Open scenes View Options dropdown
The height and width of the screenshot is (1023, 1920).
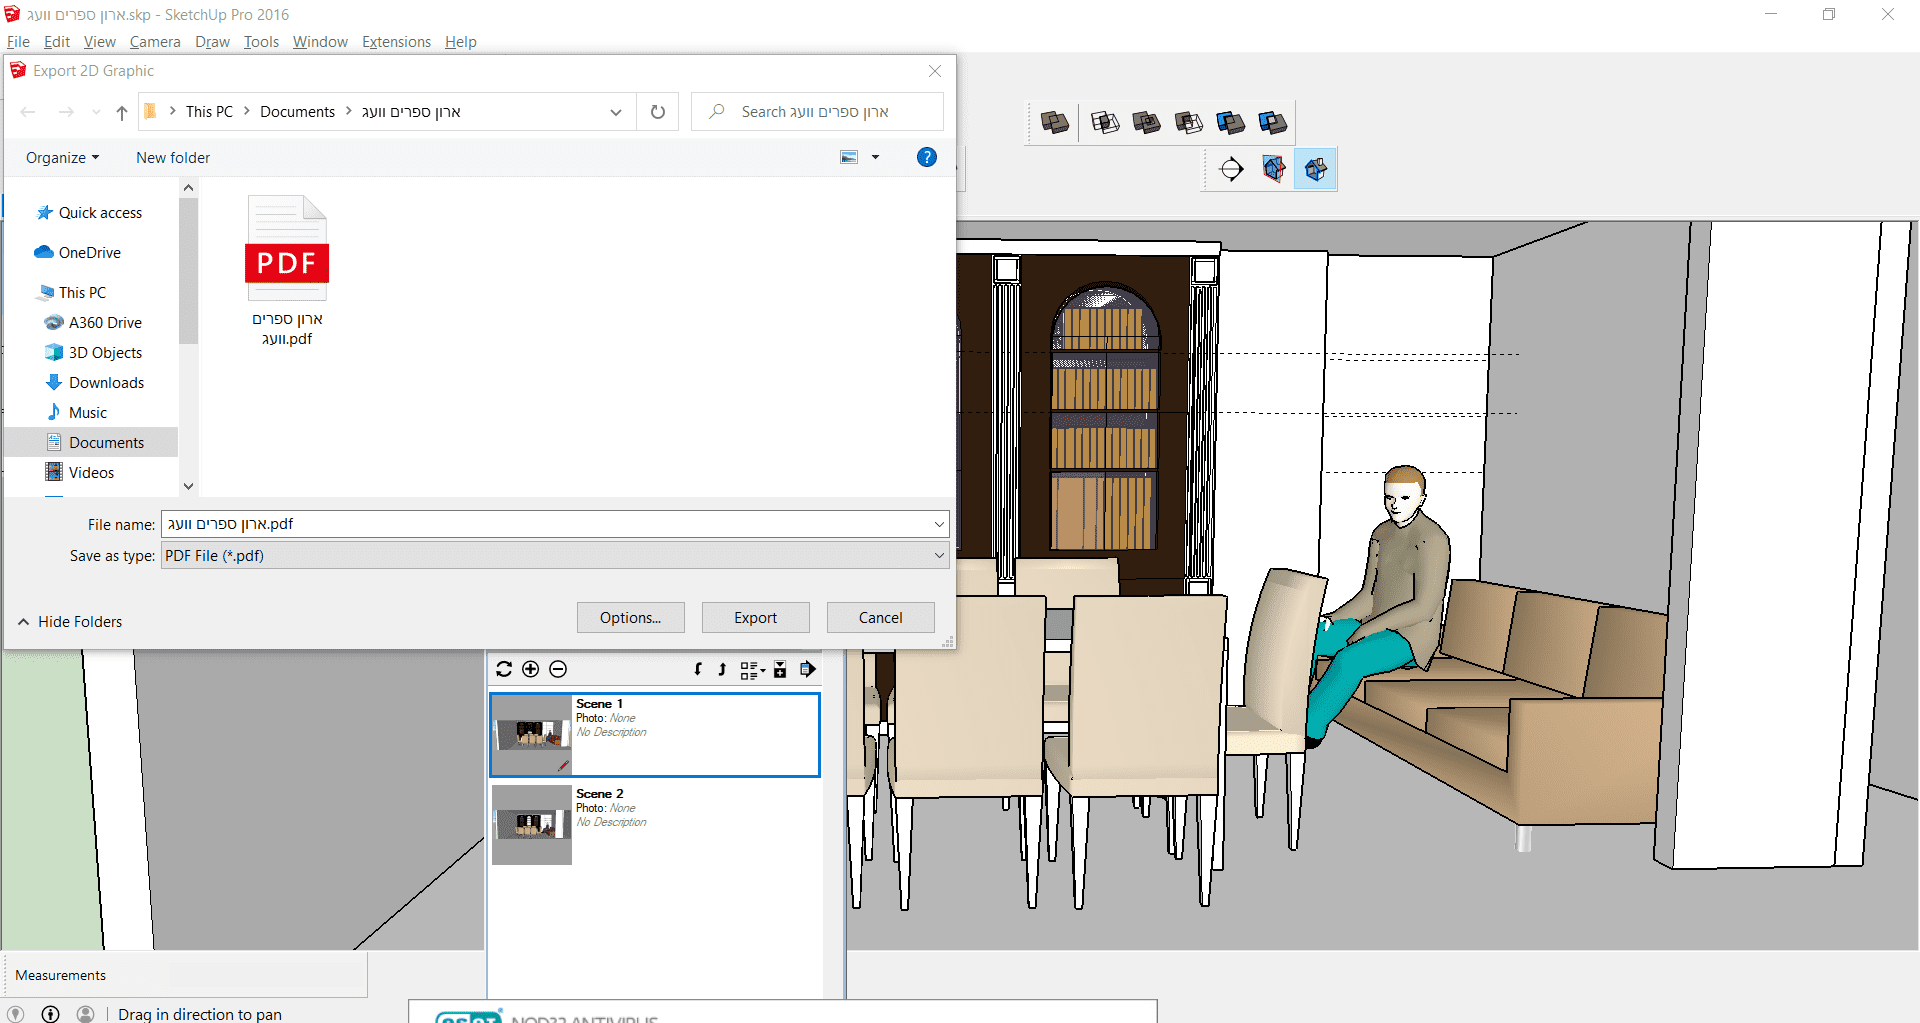tap(752, 670)
